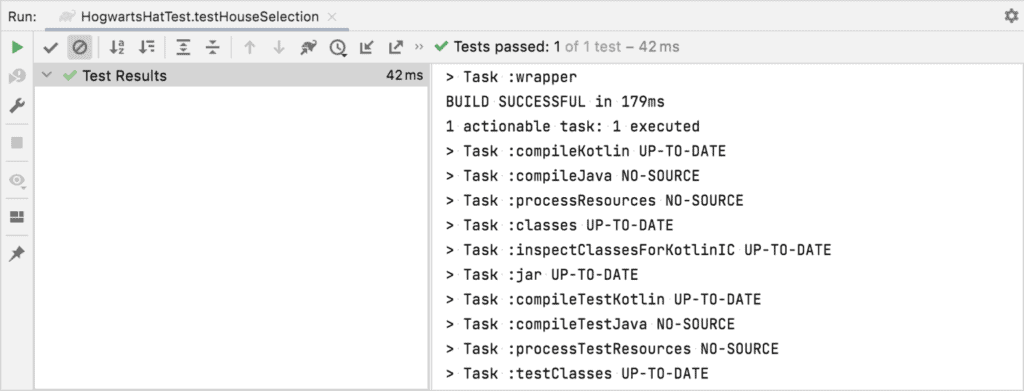This screenshot has width=1024, height=391.
Task: Expand all test results
Action: (184, 47)
